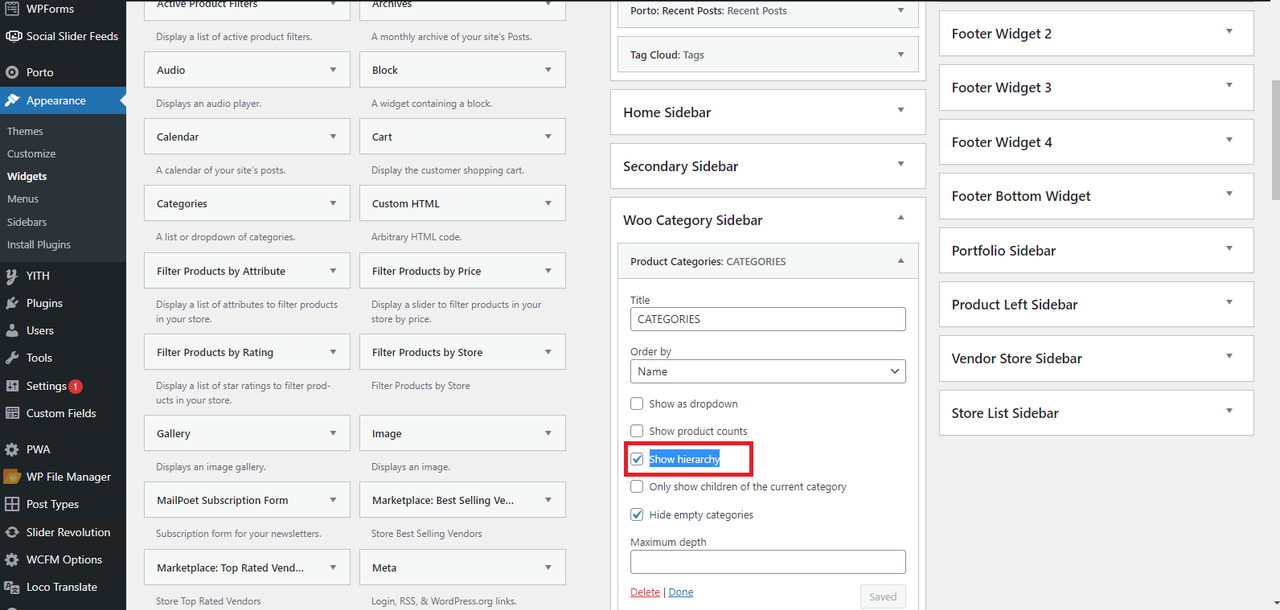The height and width of the screenshot is (610, 1280).
Task: Click the YITH menu icon
Action: coord(12,275)
